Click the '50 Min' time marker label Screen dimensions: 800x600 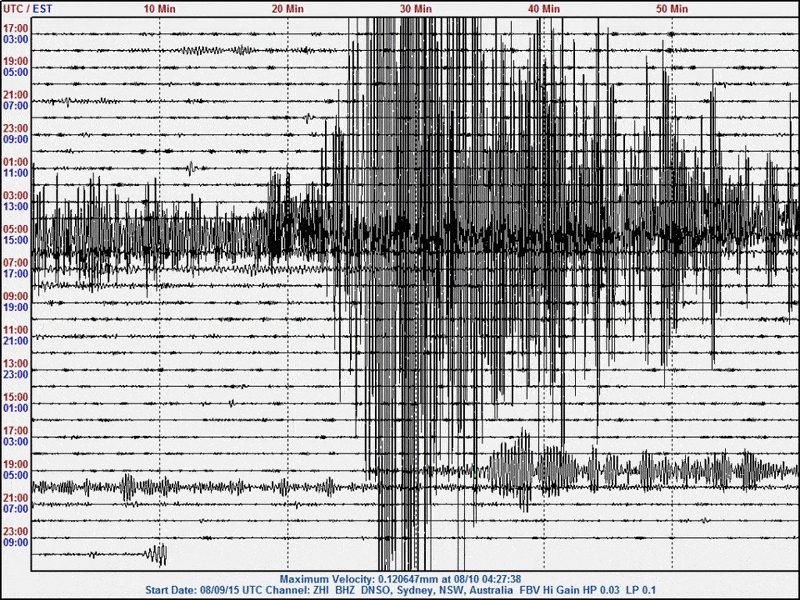pyautogui.click(x=672, y=9)
